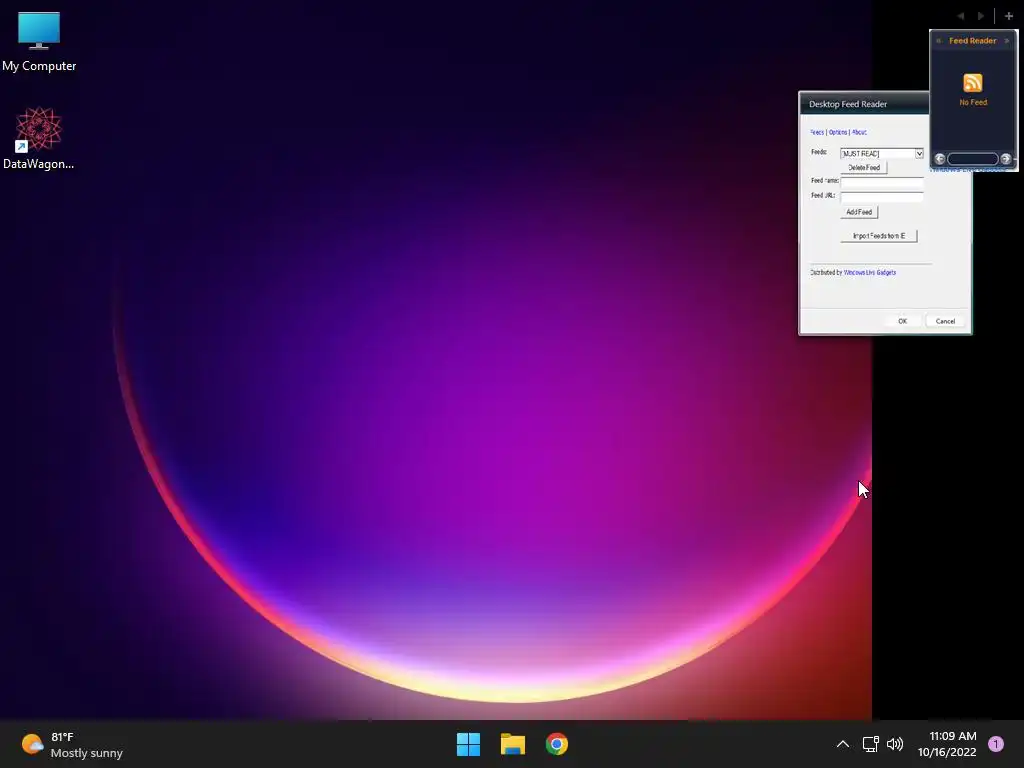Open volume control in system tray
The image size is (1024, 768).
point(895,744)
